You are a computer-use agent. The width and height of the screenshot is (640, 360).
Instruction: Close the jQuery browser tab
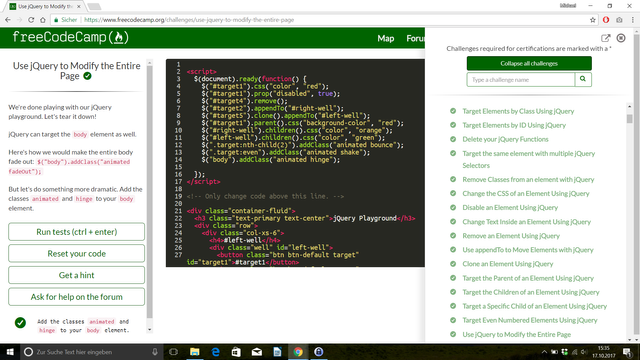79,7
